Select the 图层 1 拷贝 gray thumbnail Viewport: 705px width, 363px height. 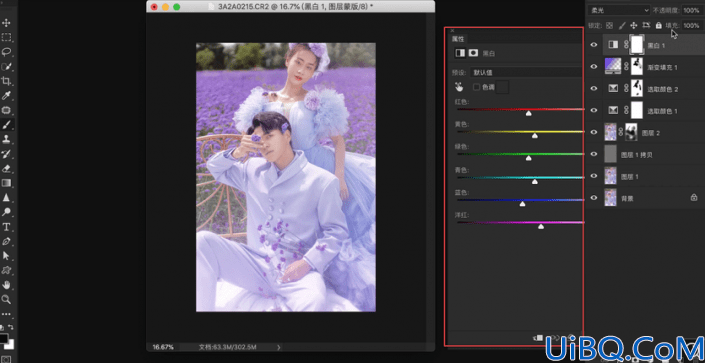pyautogui.click(x=610, y=154)
